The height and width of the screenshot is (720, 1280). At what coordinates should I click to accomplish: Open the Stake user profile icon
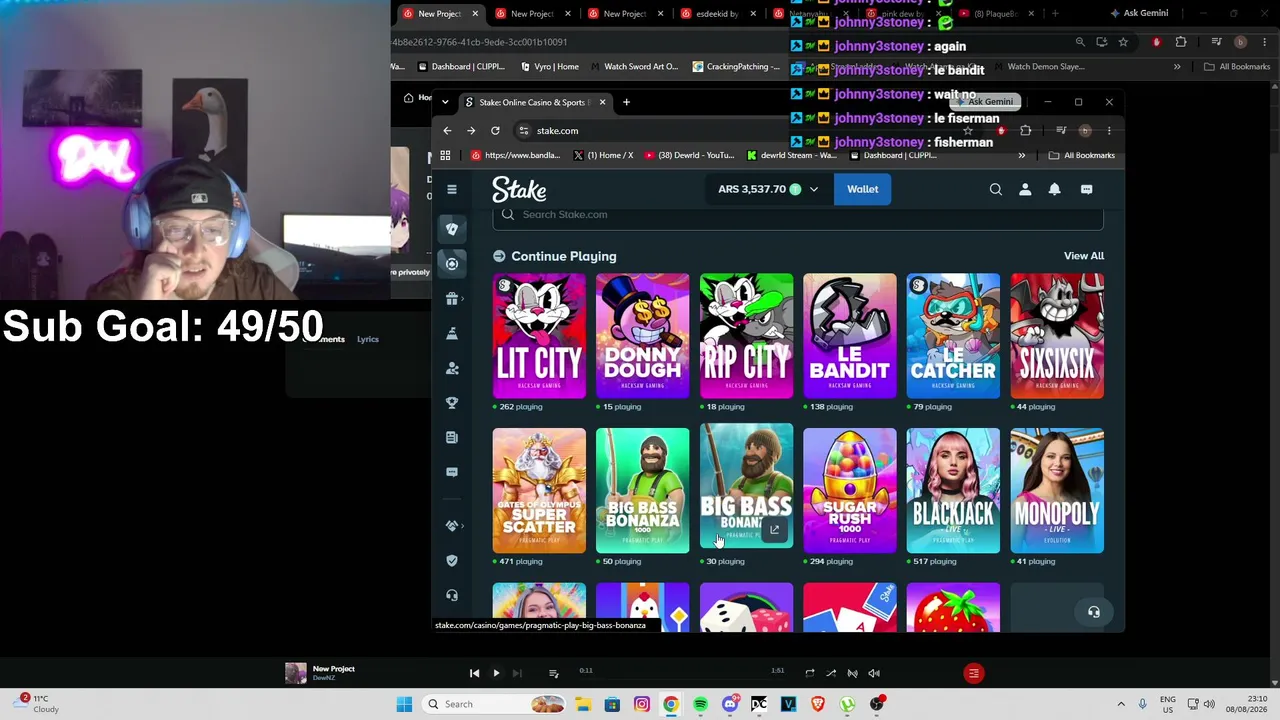click(1025, 189)
